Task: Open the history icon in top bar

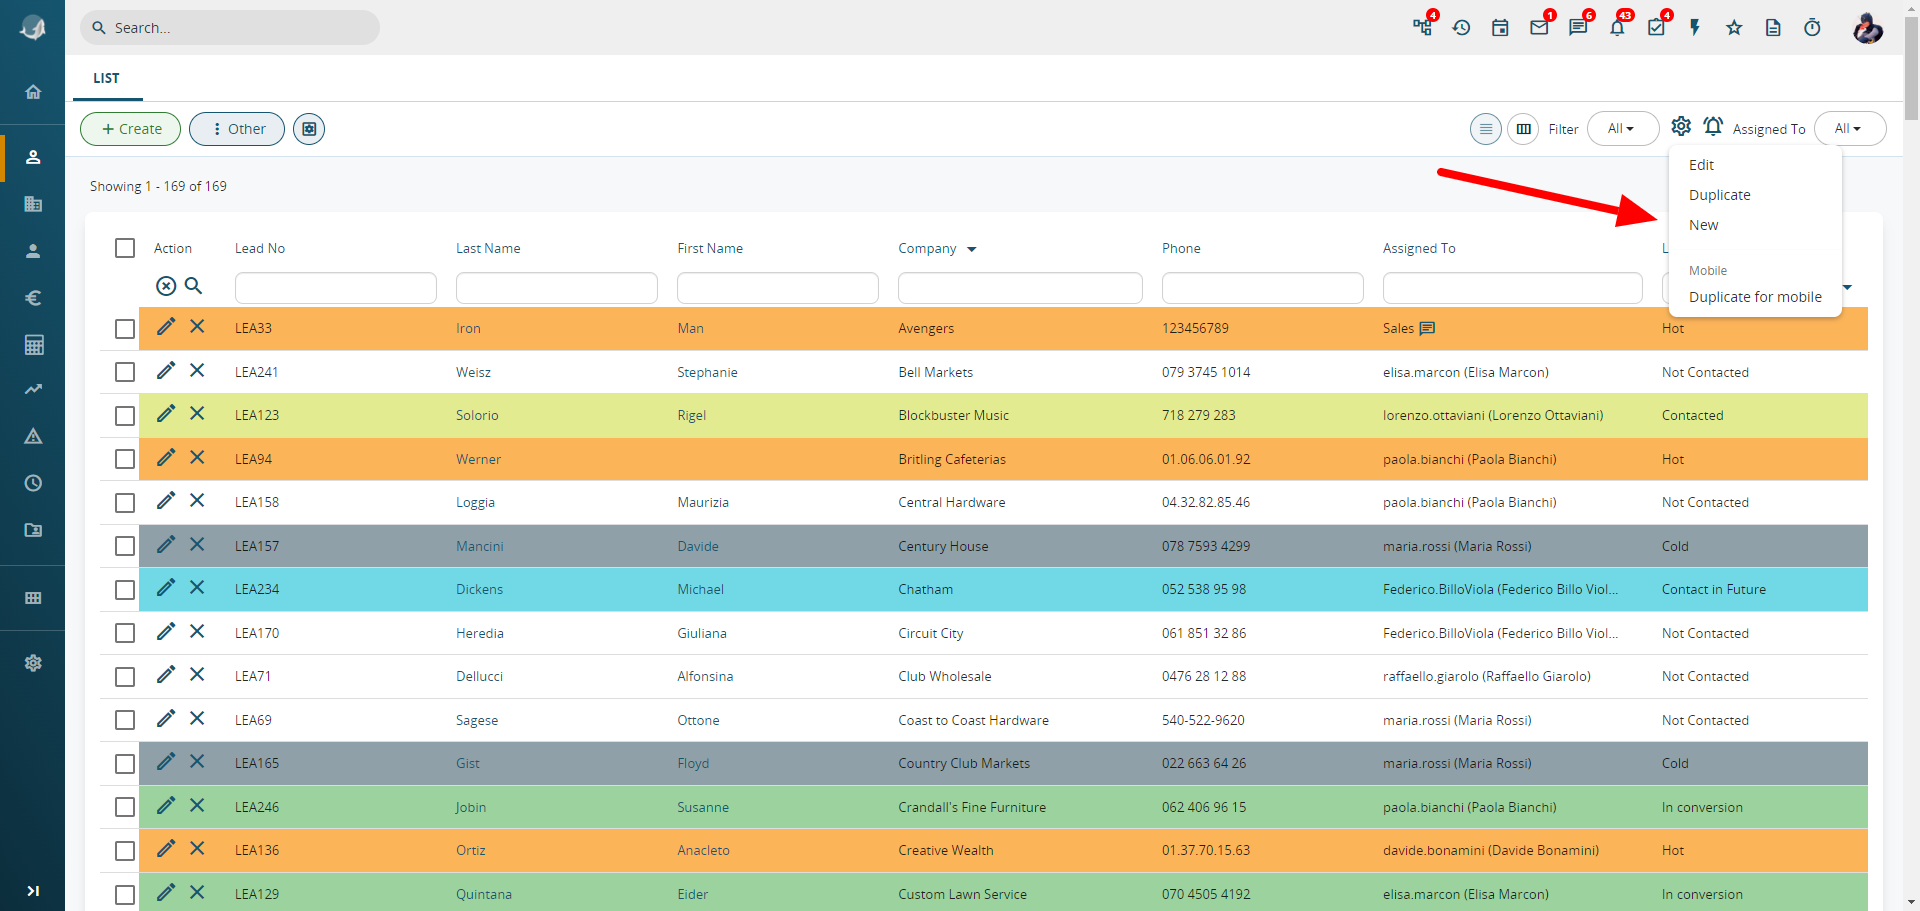Action: coord(1461,28)
